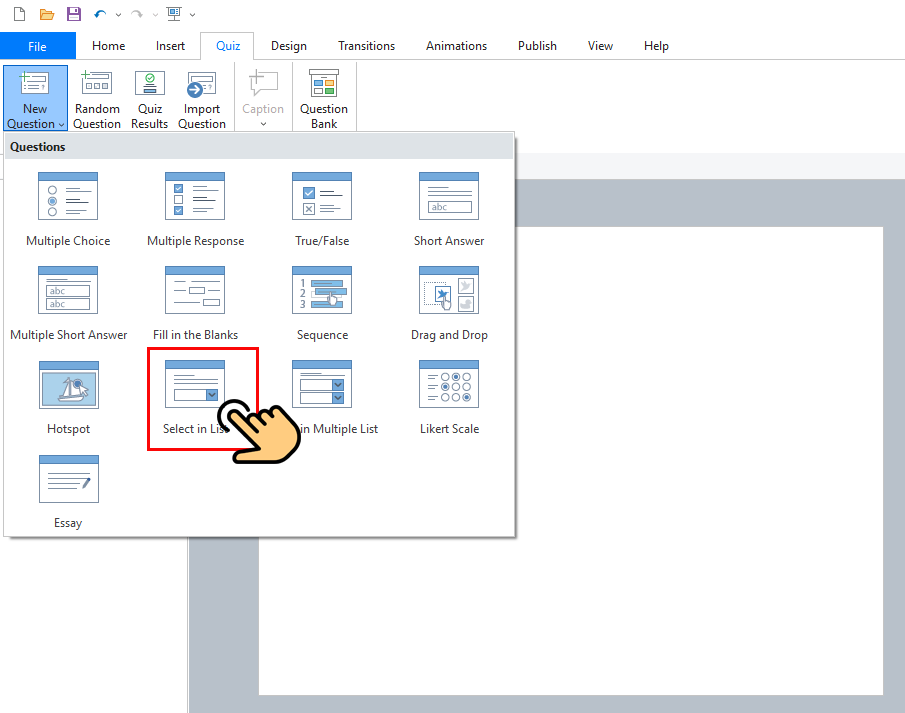Image resolution: width=905 pixels, height=713 pixels.
Task: Select the Multiple Choice question type
Action: coord(68,210)
